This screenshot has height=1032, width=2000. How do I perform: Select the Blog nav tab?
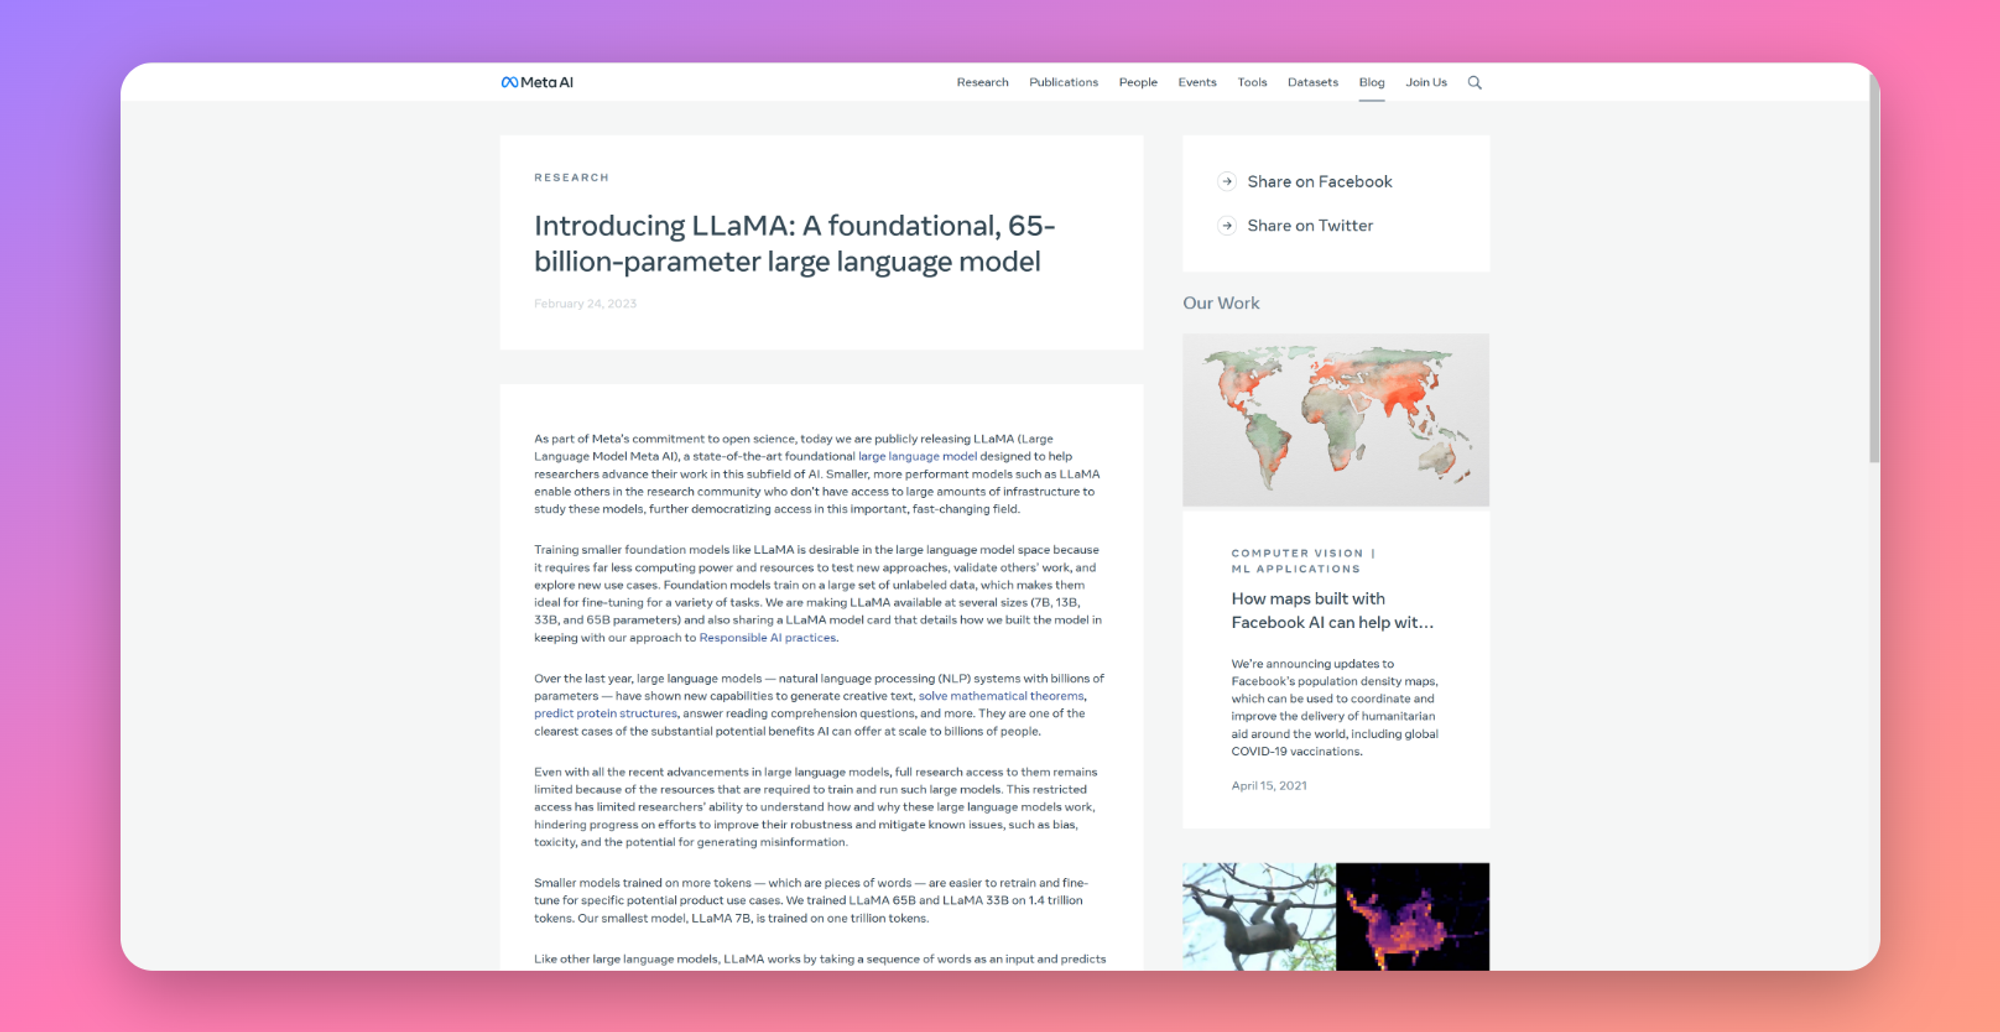tap(1371, 82)
